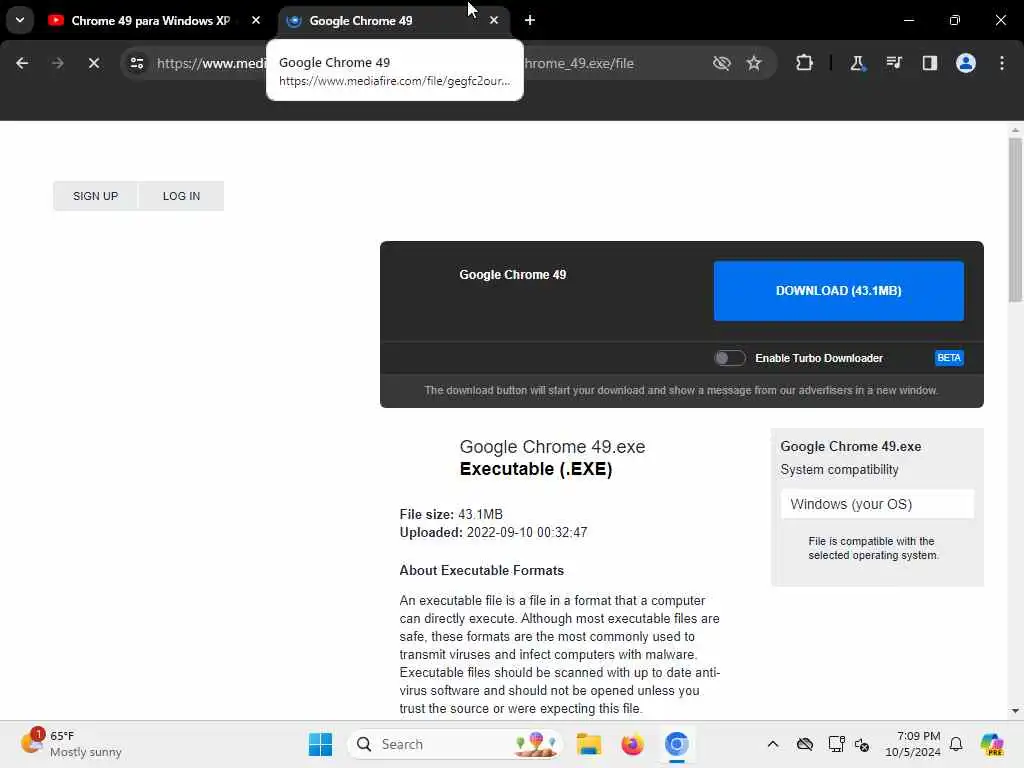Open the Extensions puzzle icon
Viewport: 1024px width, 768px height.
pyautogui.click(x=805, y=63)
